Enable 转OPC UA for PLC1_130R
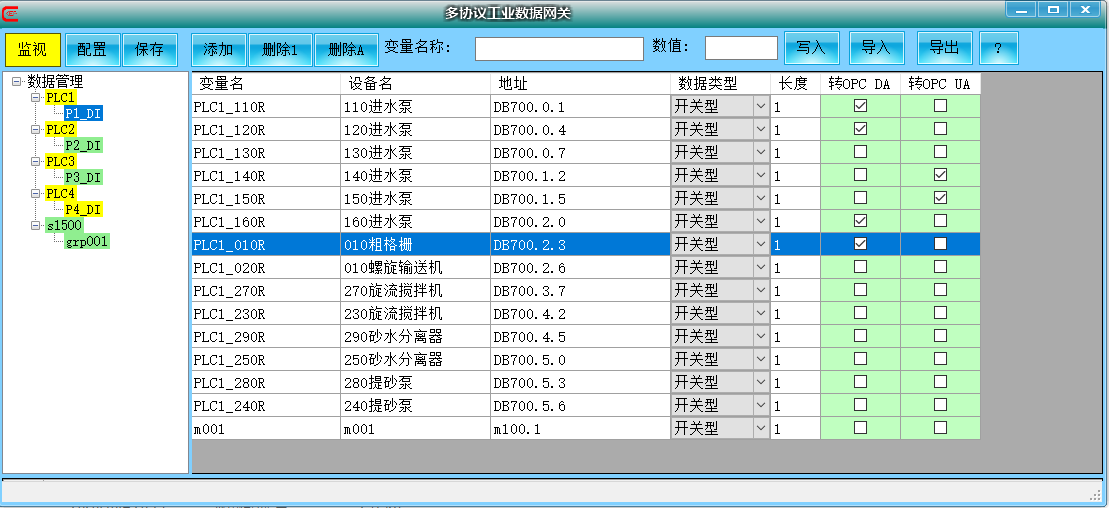 click(x=940, y=152)
